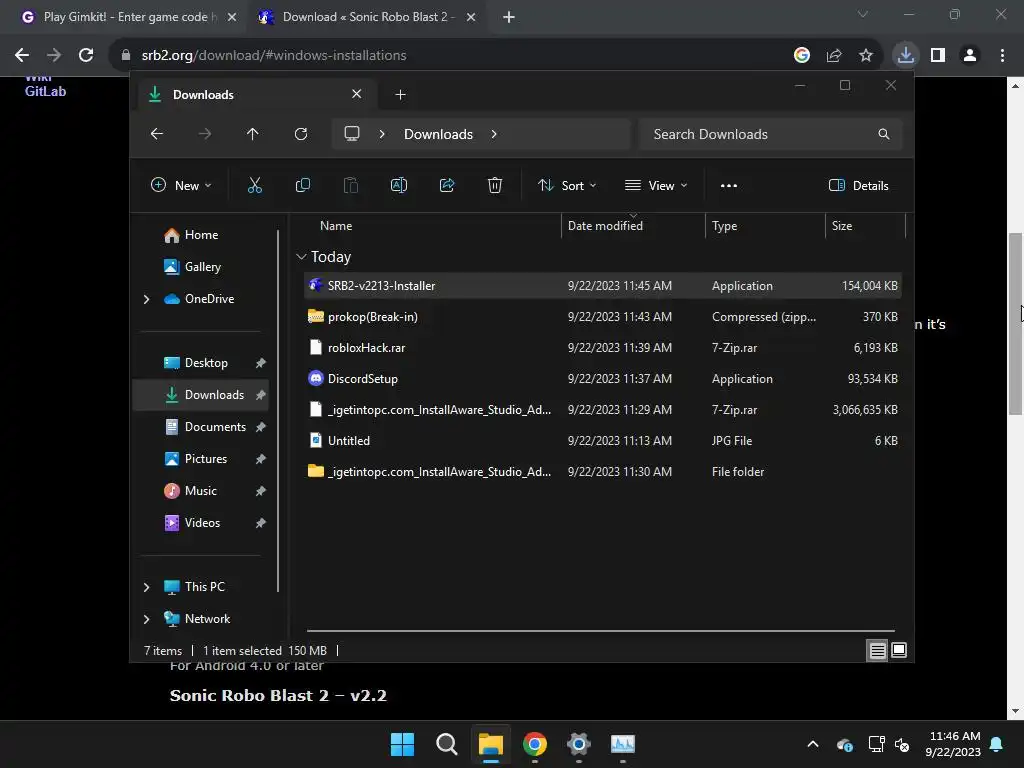1024x768 pixels.
Task: Go back in File Explorer
Action: click(x=157, y=134)
